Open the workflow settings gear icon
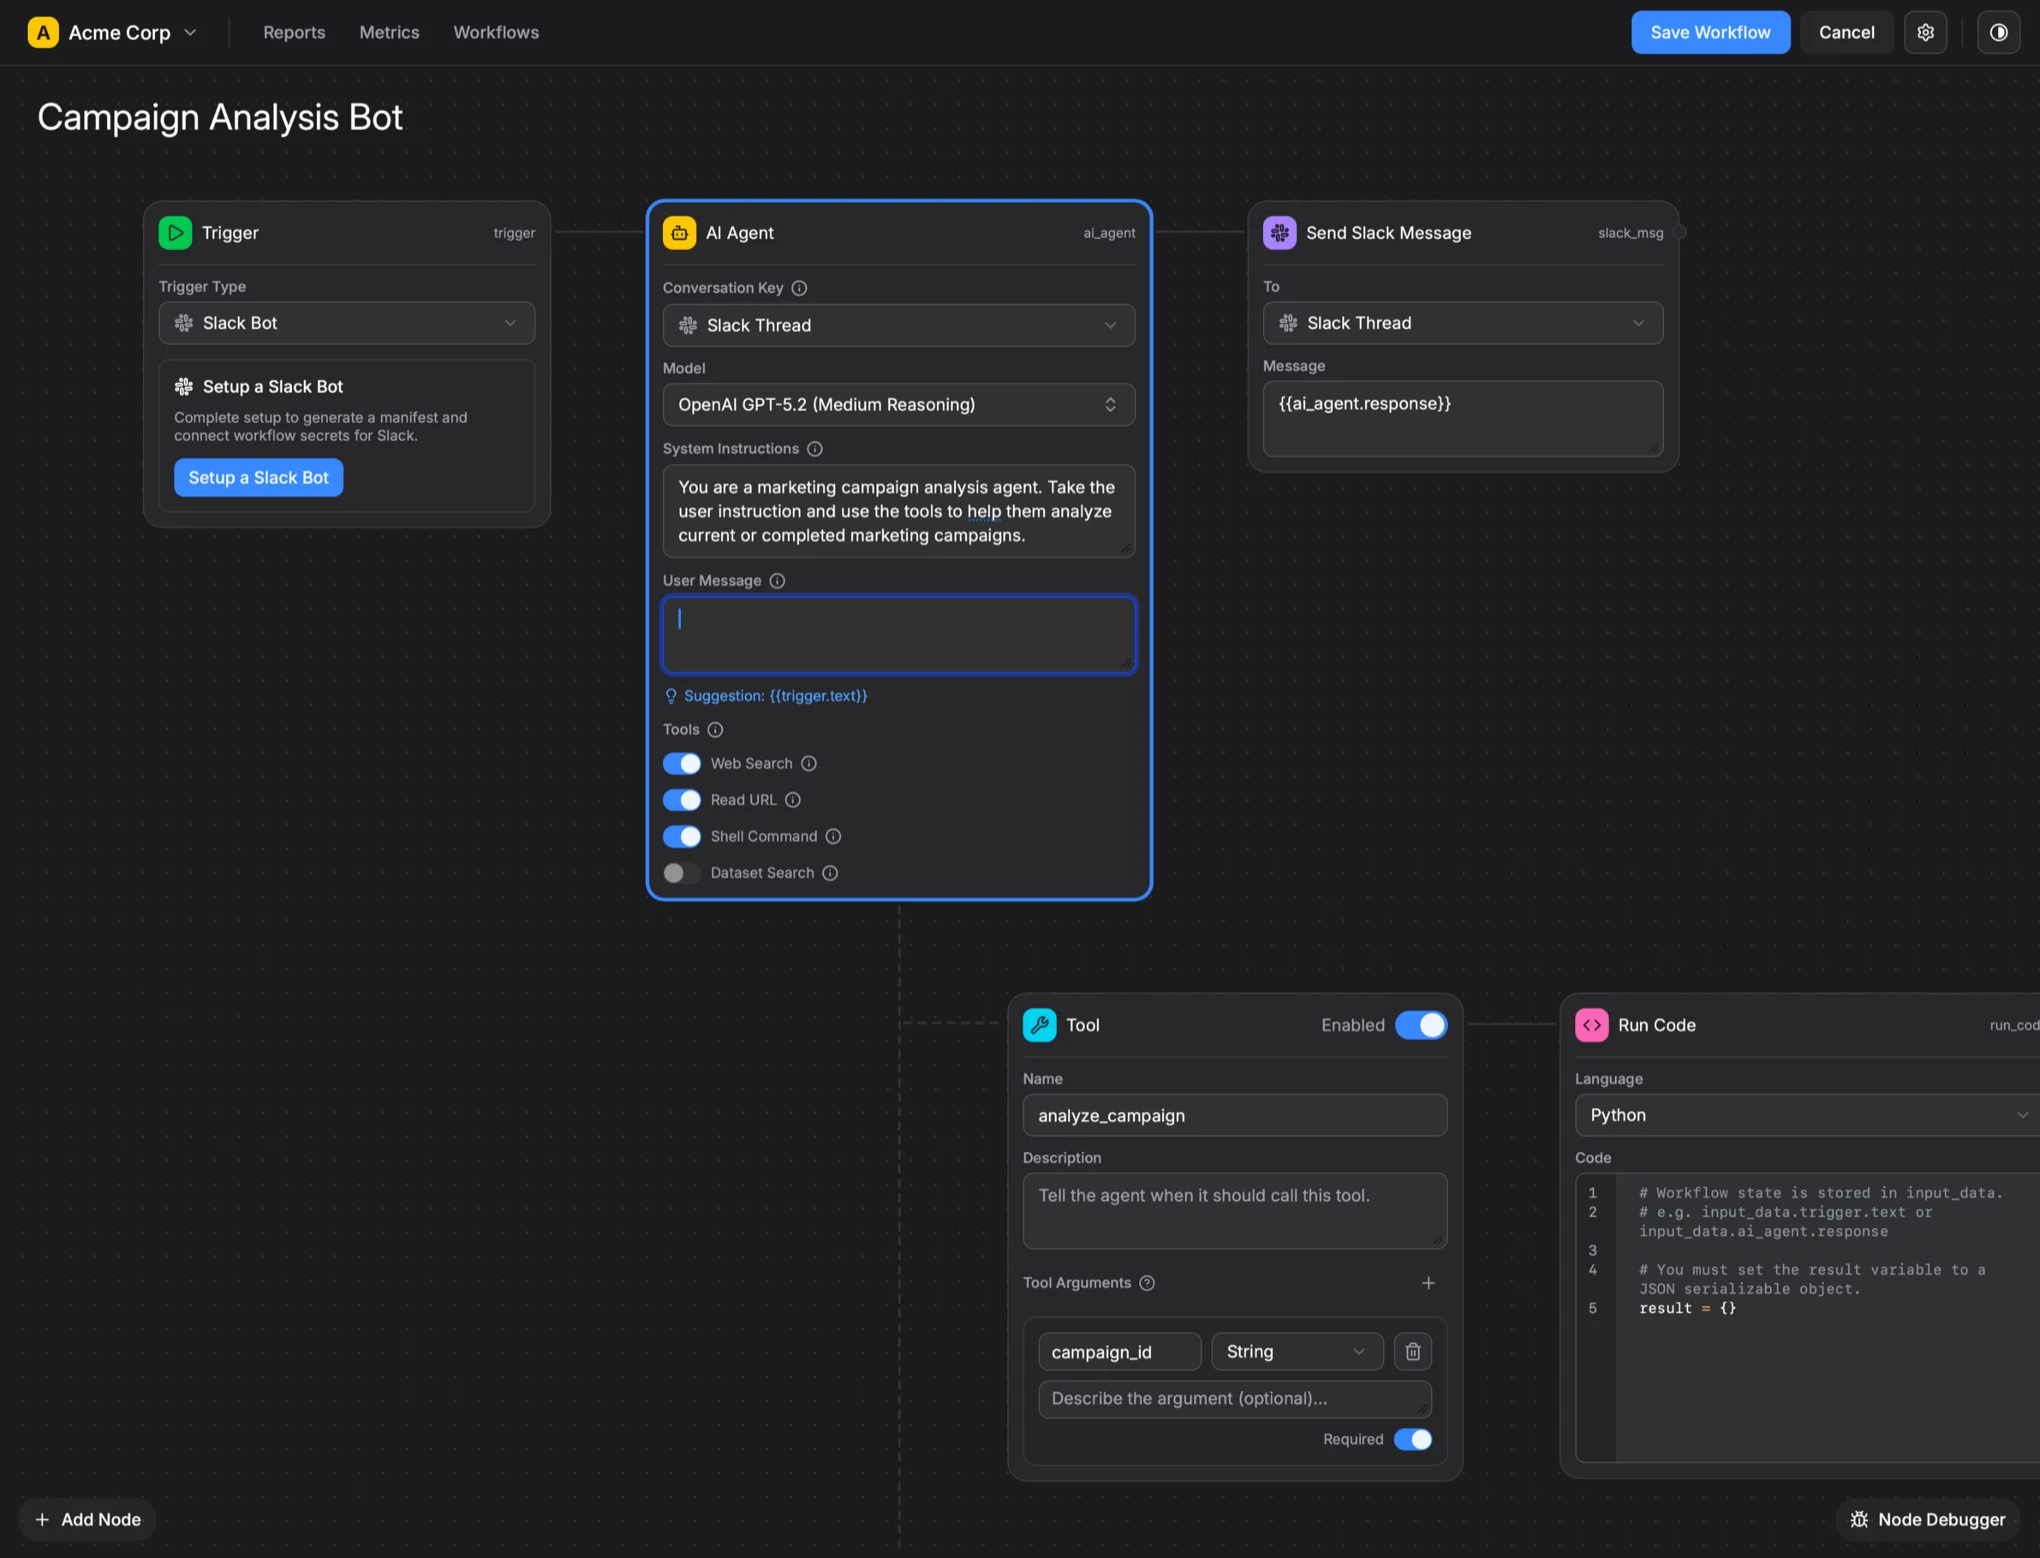Screen dimensions: 2040x1558 [1925, 32]
